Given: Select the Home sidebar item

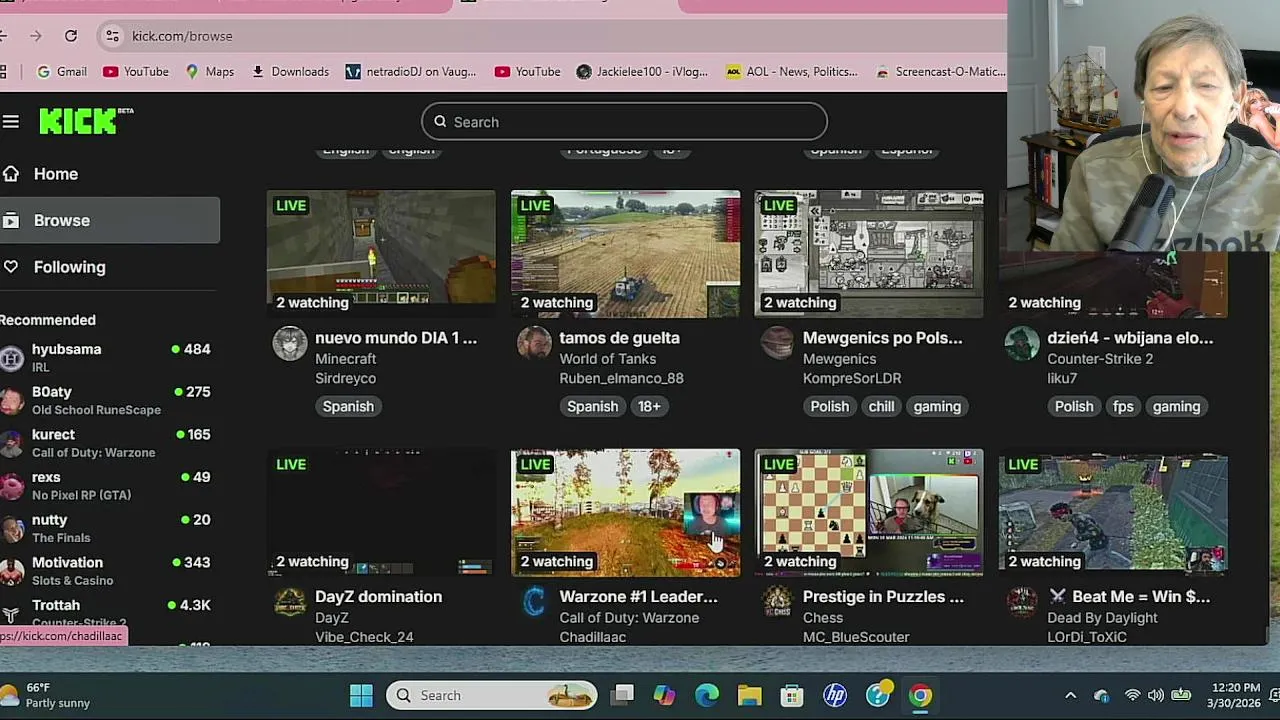Looking at the screenshot, I should [x=110, y=174].
